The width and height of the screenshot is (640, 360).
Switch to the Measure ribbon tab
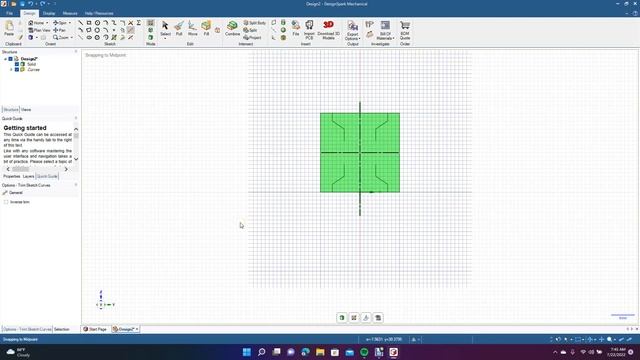tap(70, 13)
